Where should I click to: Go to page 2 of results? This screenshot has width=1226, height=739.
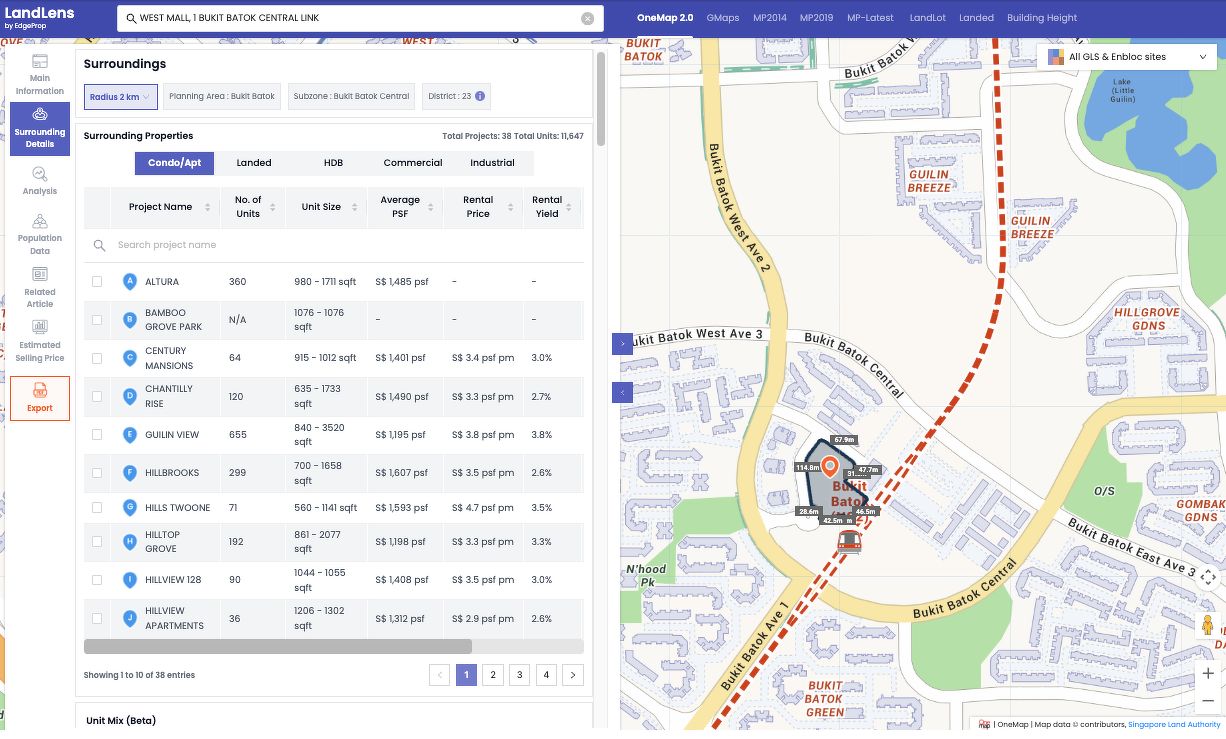[492, 675]
